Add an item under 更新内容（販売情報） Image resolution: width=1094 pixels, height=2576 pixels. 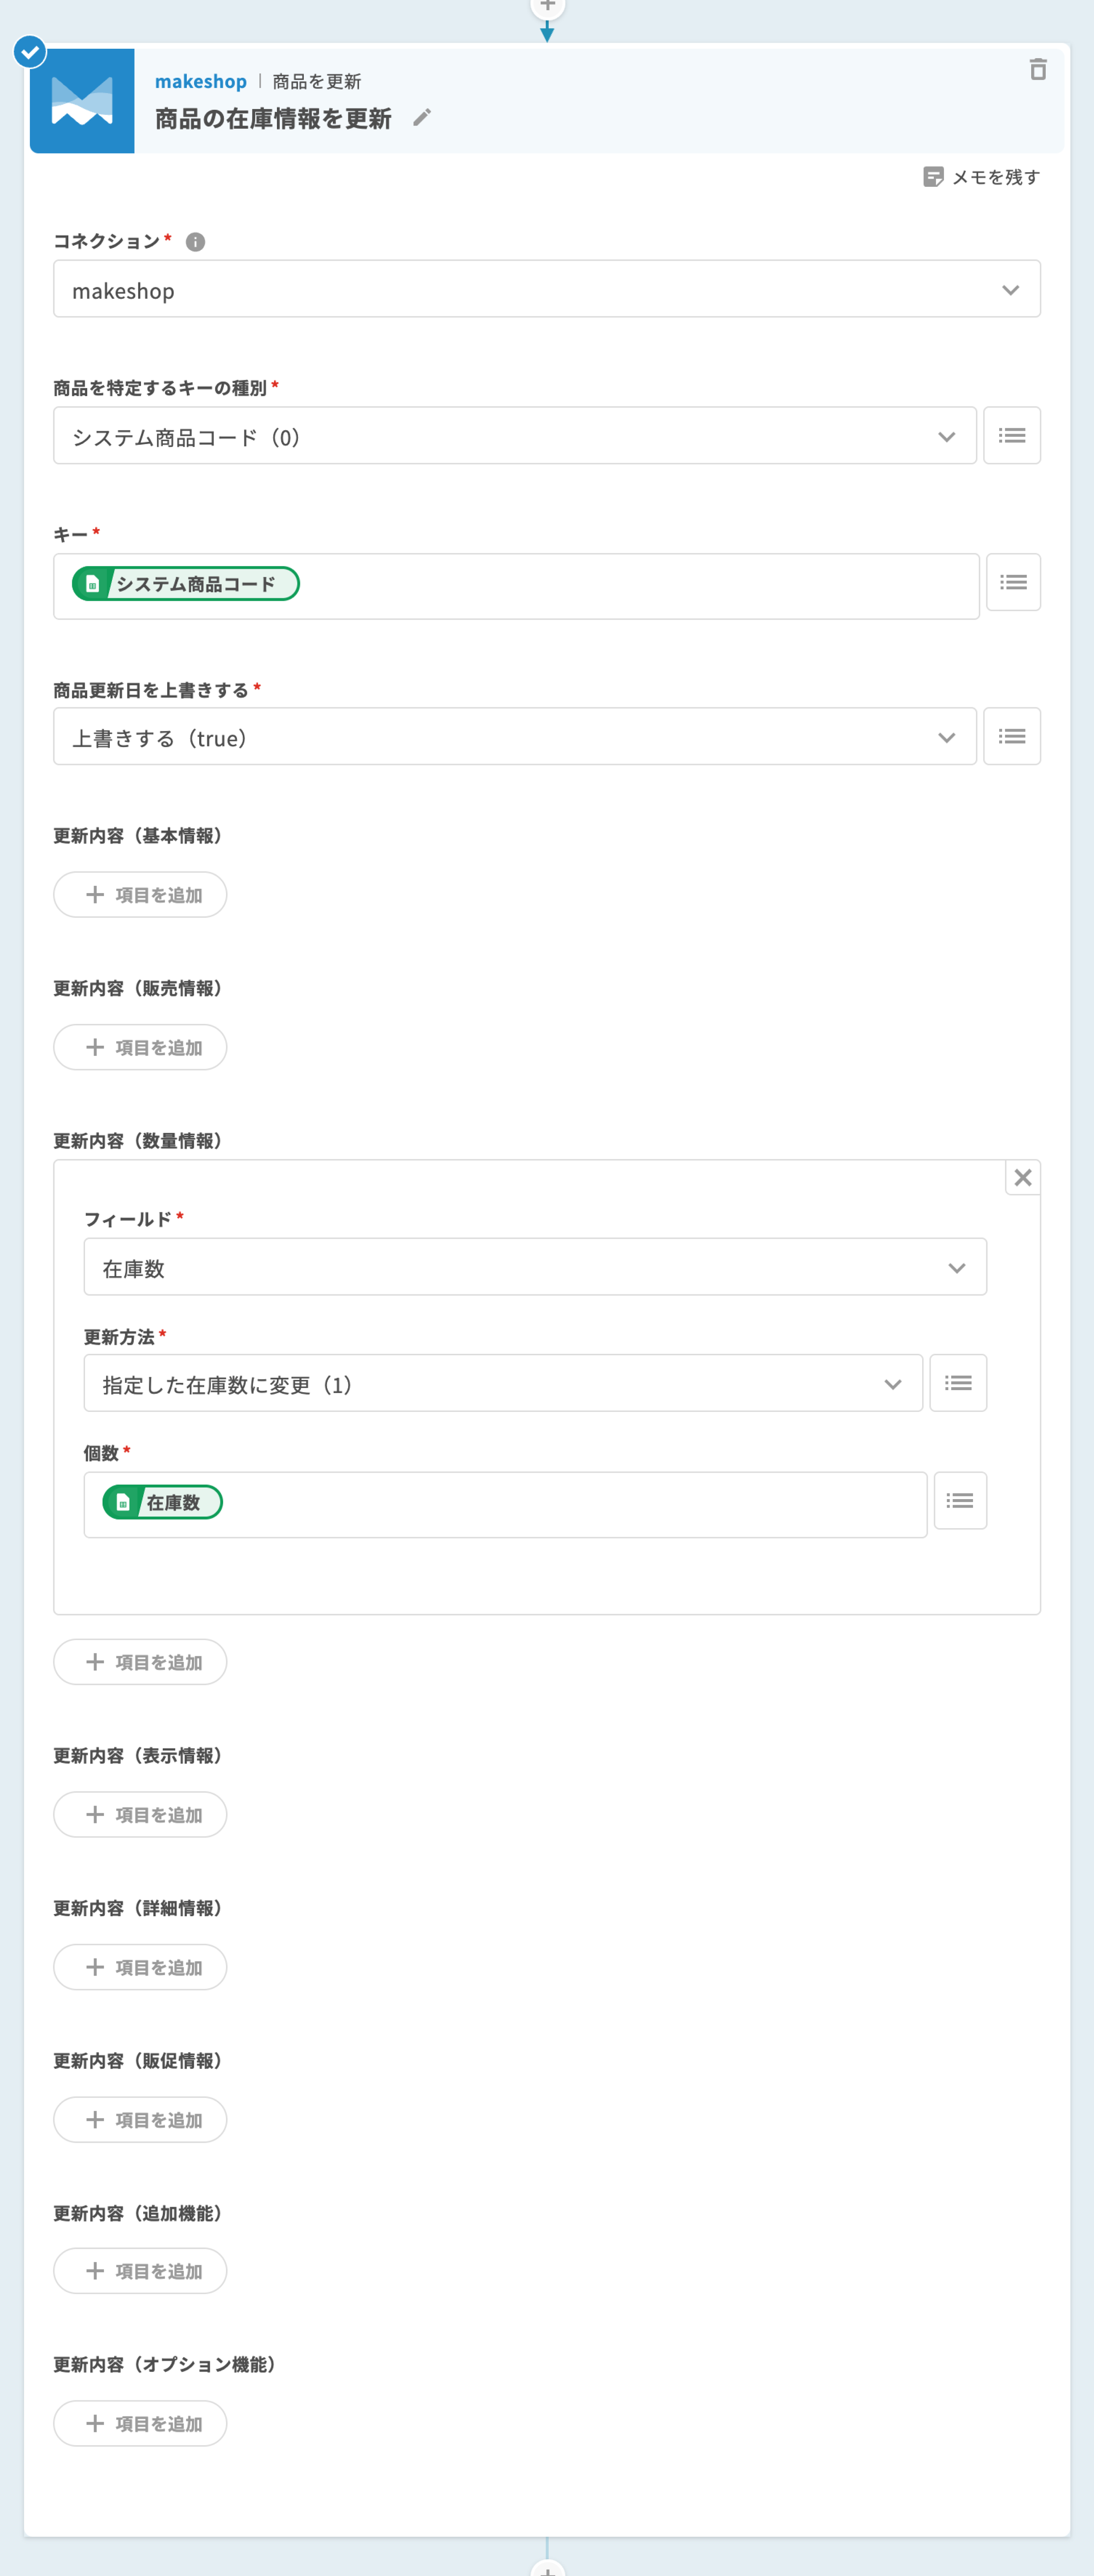pyautogui.click(x=140, y=1047)
